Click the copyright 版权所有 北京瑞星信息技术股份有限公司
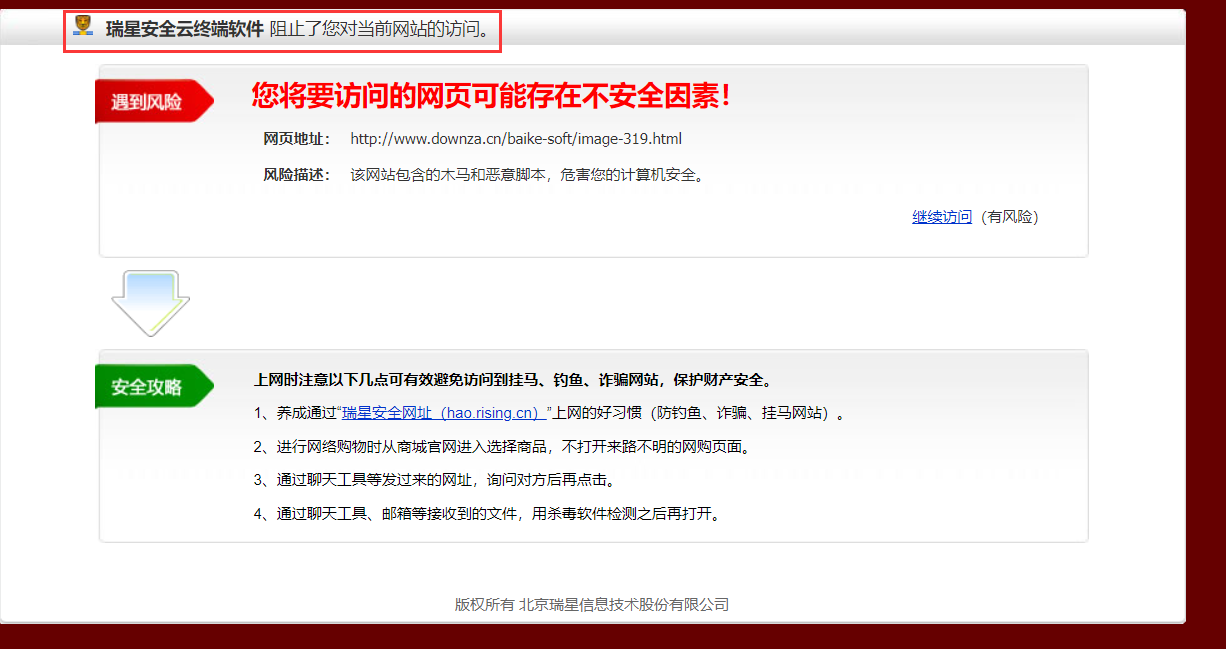 (x=592, y=604)
